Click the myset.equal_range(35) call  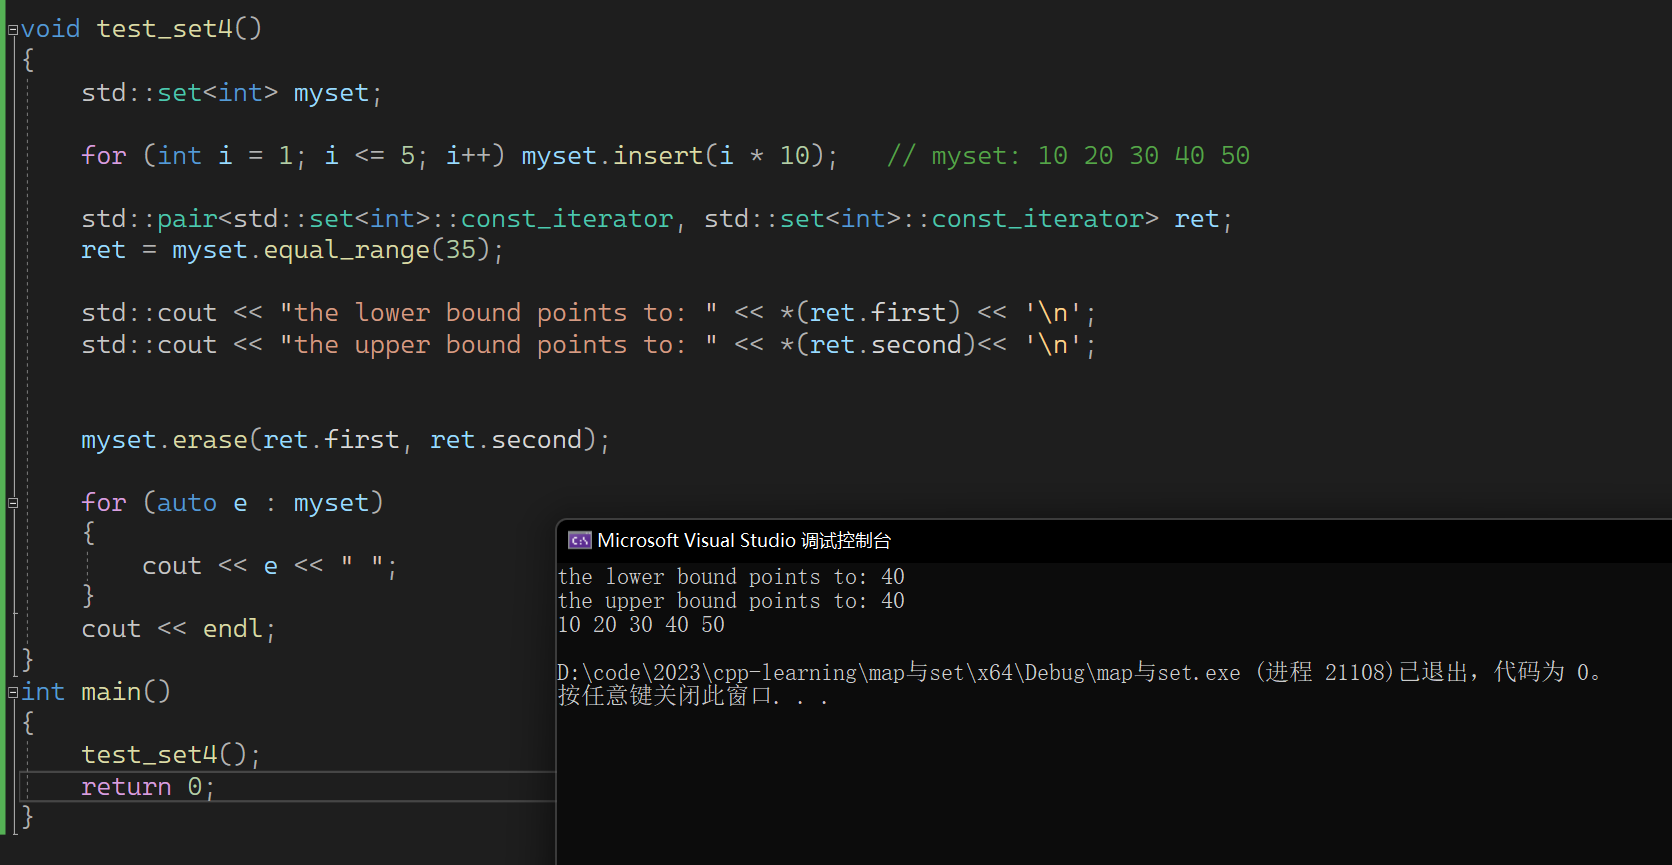(338, 250)
